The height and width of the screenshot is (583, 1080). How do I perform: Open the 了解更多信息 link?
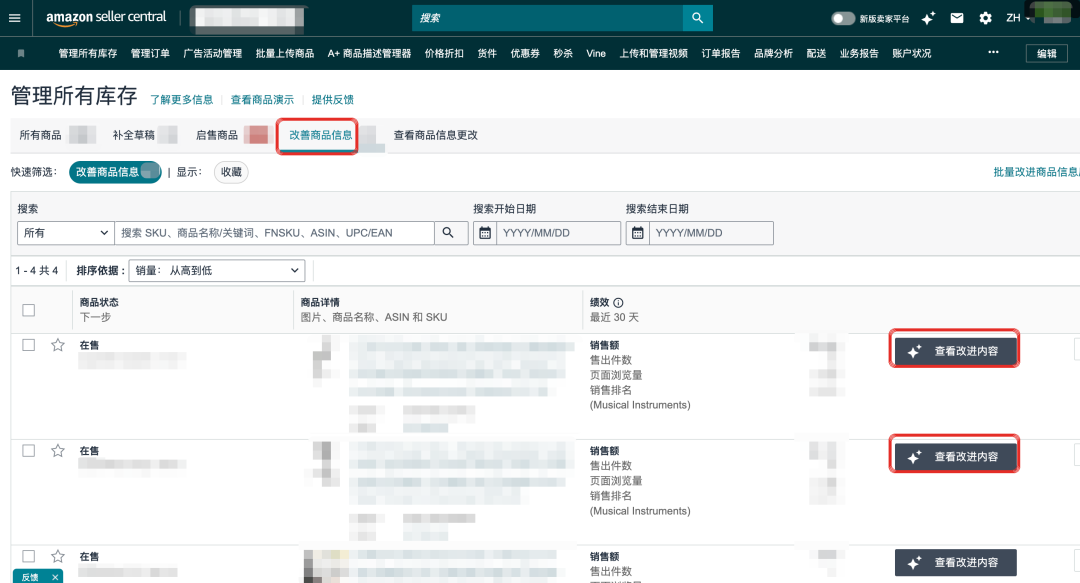182,100
